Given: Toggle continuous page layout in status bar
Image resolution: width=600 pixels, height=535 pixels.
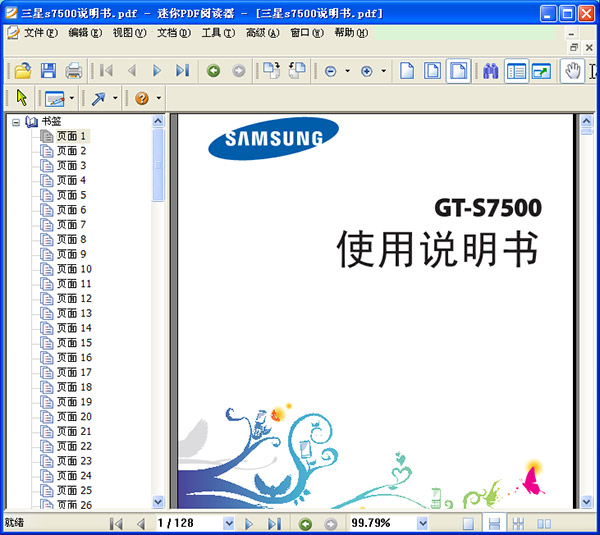Looking at the screenshot, I should 494,524.
